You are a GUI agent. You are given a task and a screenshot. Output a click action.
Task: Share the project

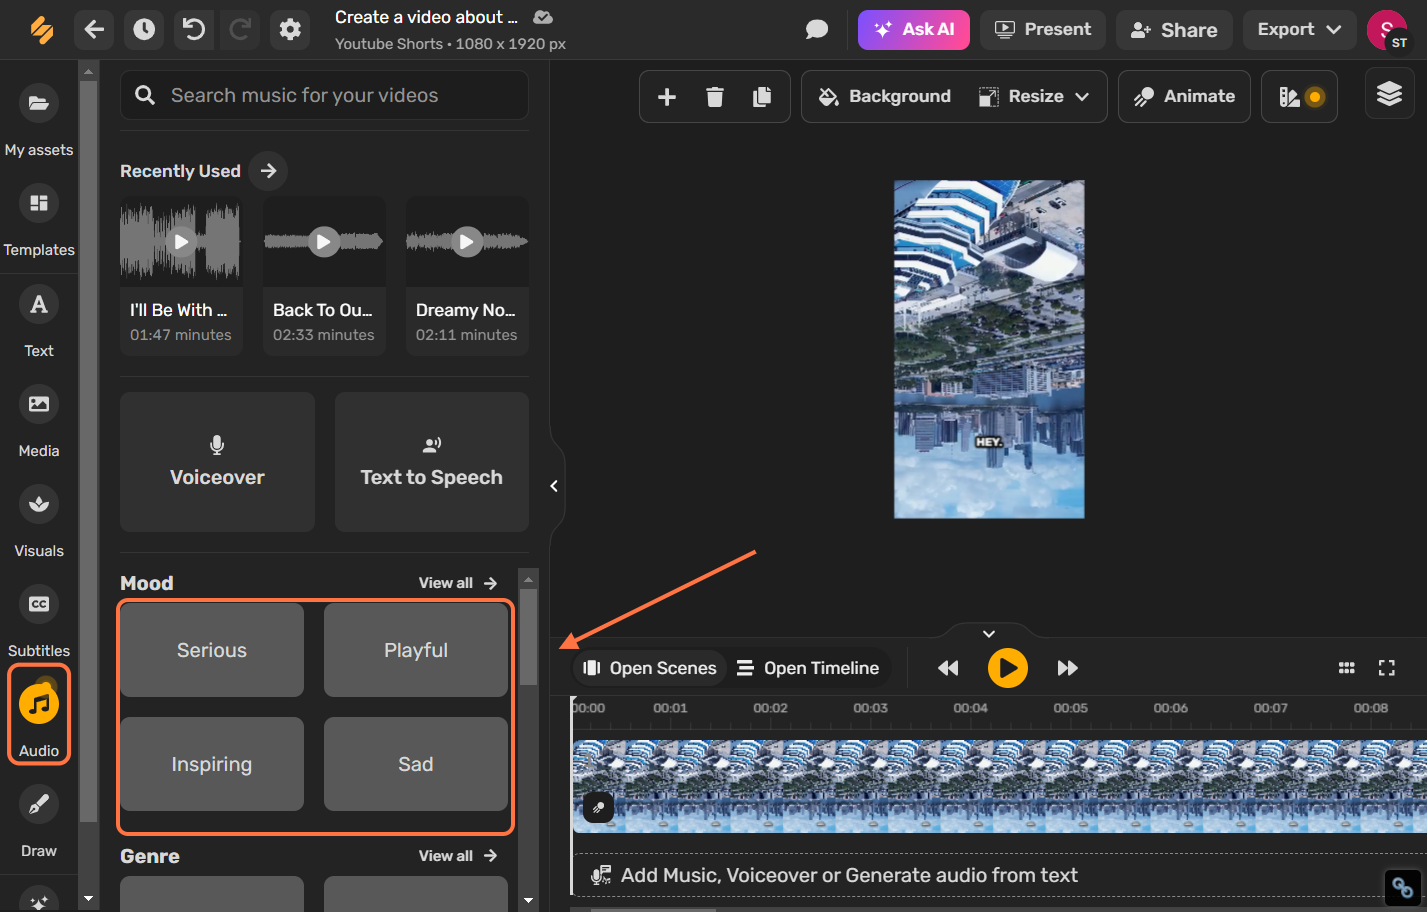coord(1174,30)
